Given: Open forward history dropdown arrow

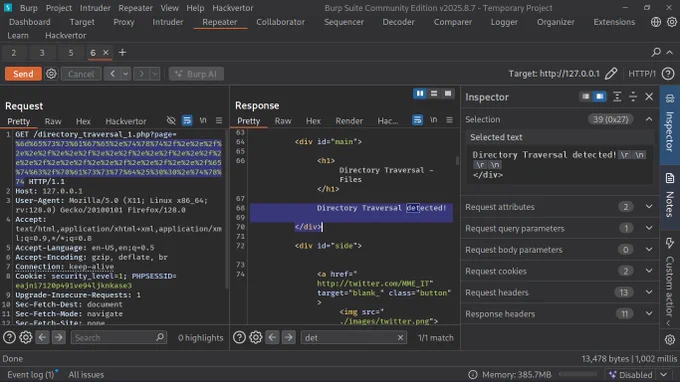Looking at the screenshot, I should [x=155, y=74].
